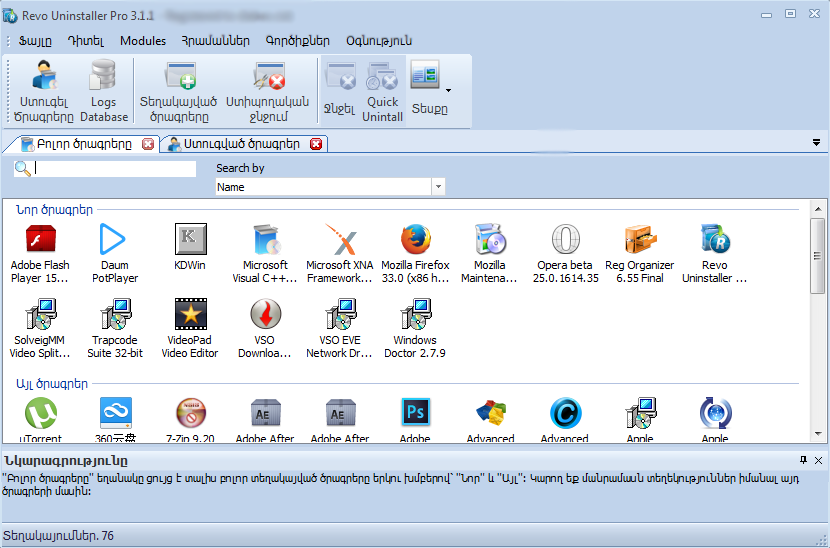Click the scrollbar up arrow

click(818, 209)
